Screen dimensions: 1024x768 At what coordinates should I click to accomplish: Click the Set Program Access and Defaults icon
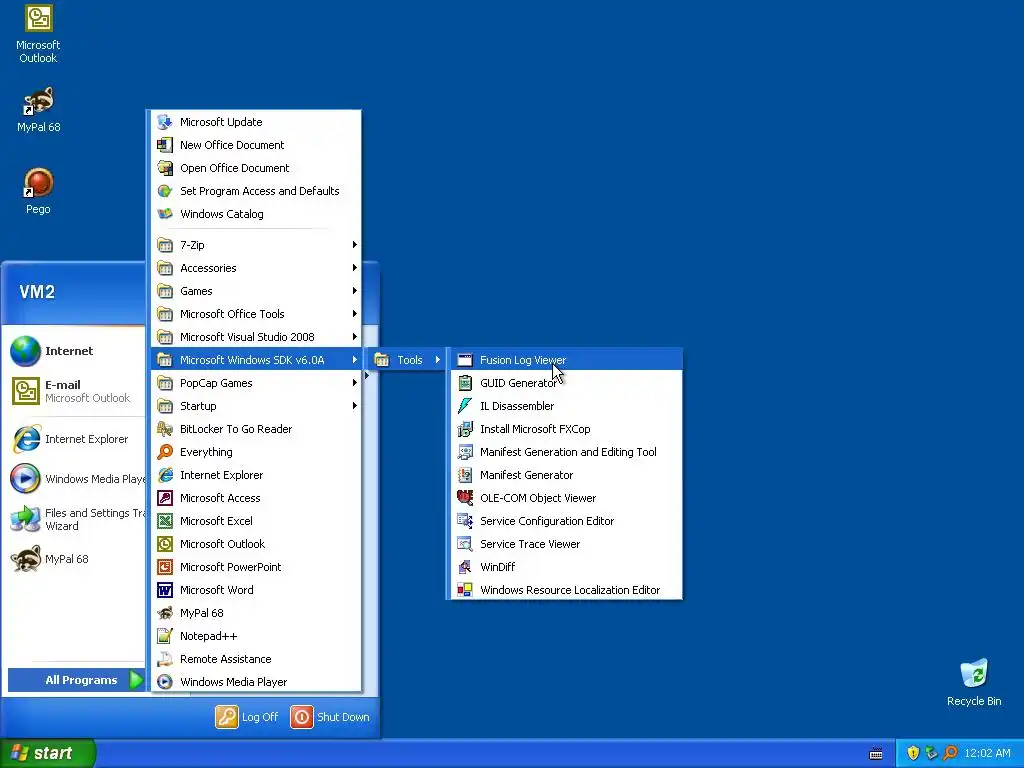[x=165, y=191]
